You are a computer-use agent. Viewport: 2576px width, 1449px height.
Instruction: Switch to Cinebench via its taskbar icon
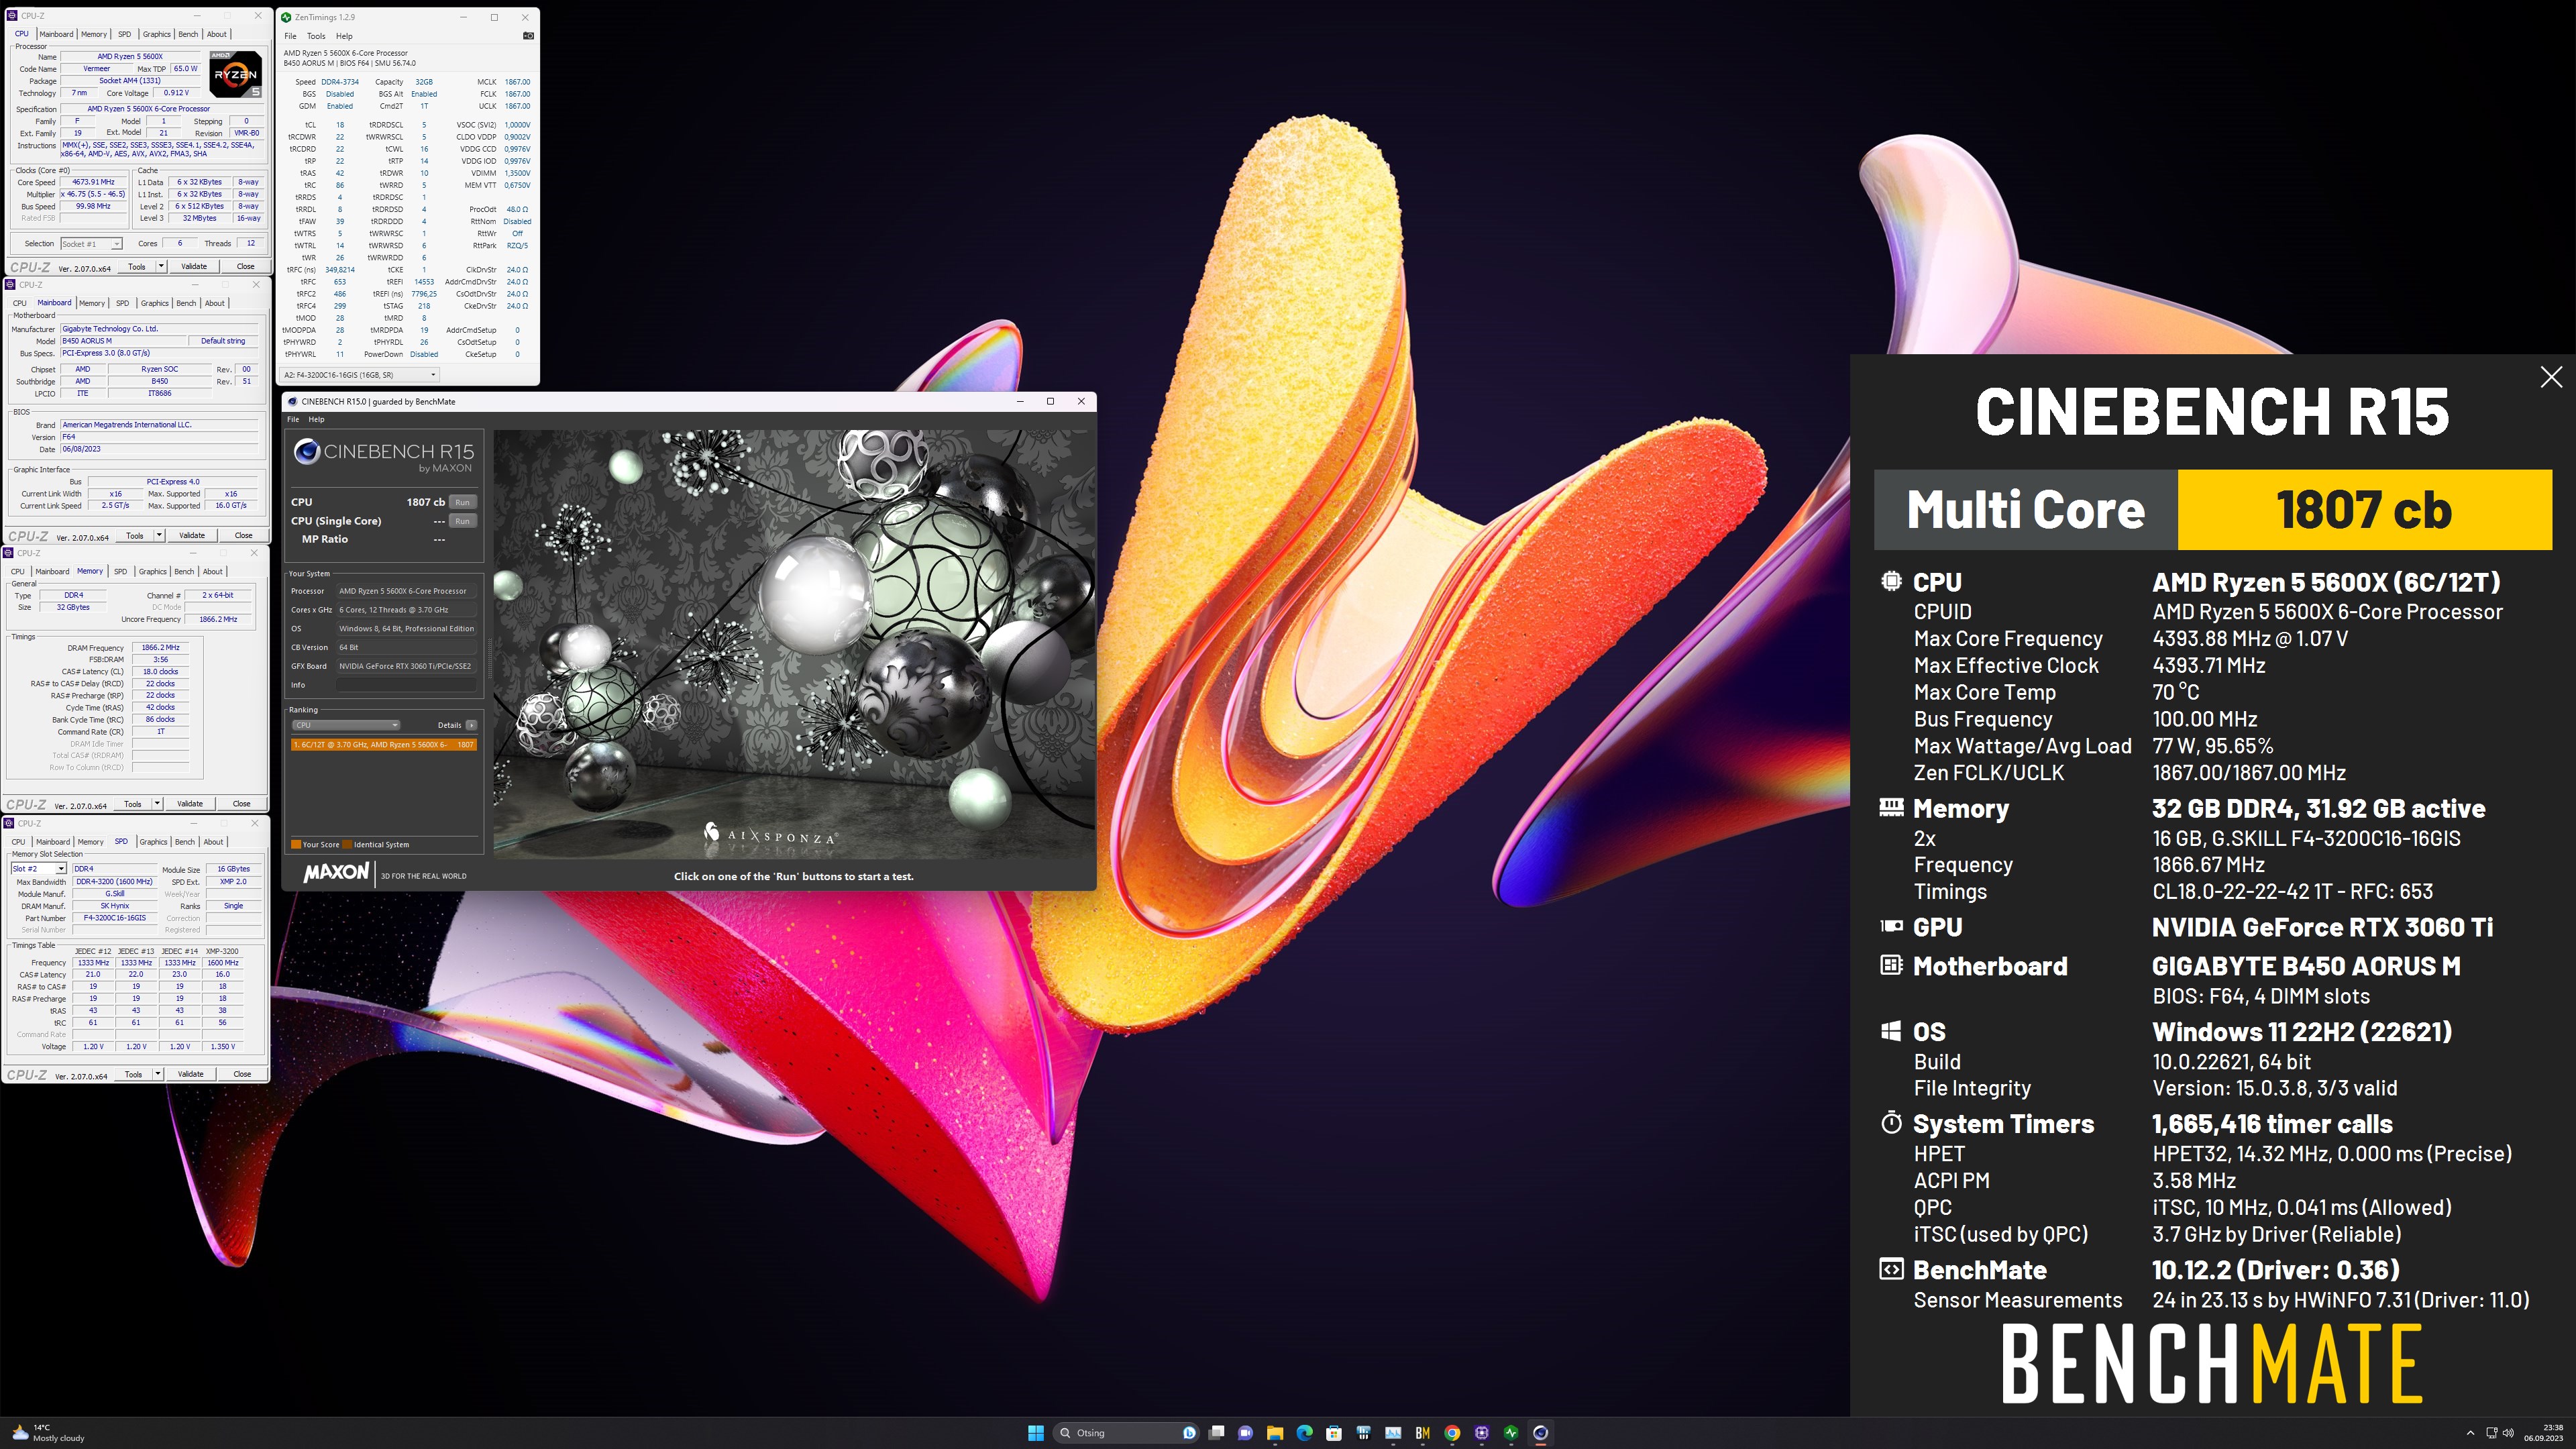(1540, 1432)
